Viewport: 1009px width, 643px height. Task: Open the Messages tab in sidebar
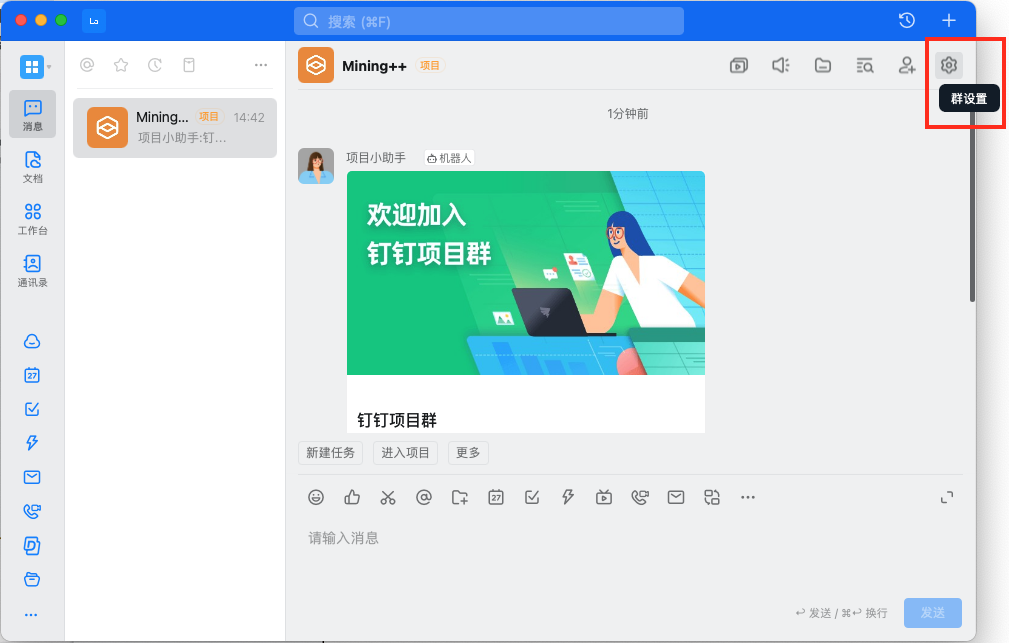point(32,115)
